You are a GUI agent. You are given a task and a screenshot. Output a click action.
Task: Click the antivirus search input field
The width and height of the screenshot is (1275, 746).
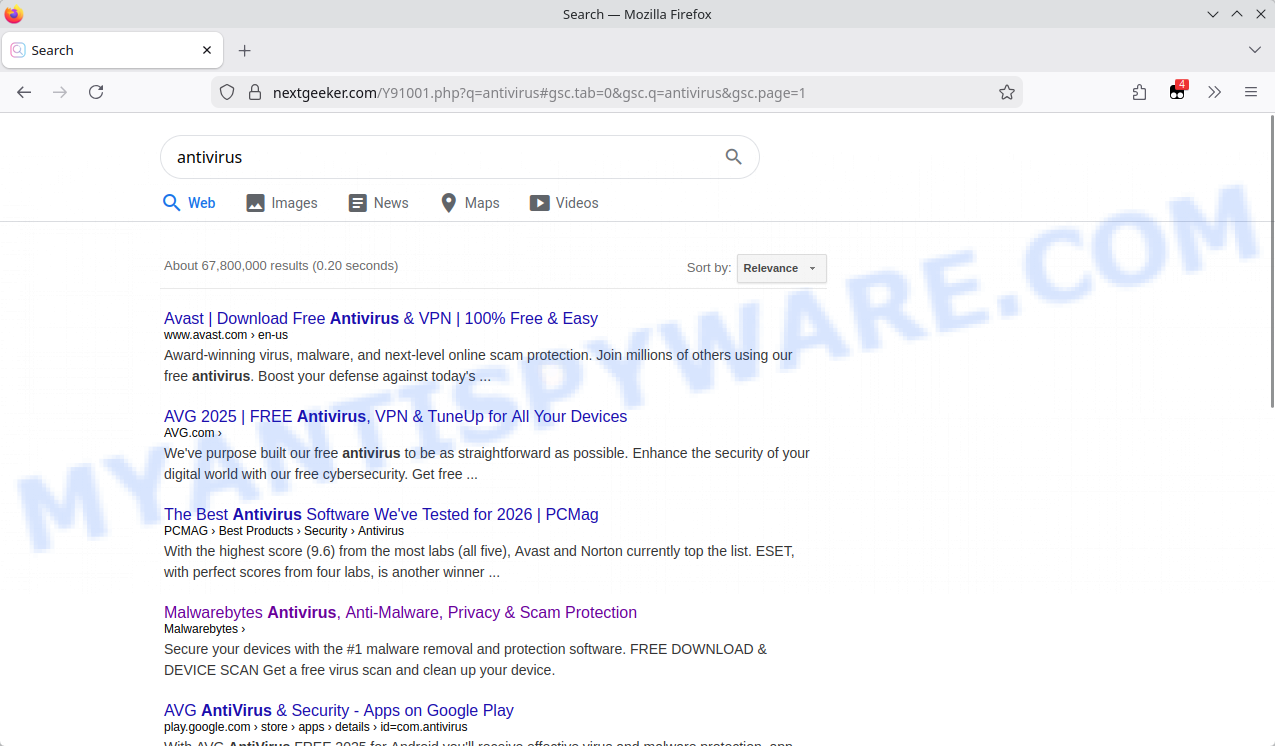pyautogui.click(x=440, y=157)
